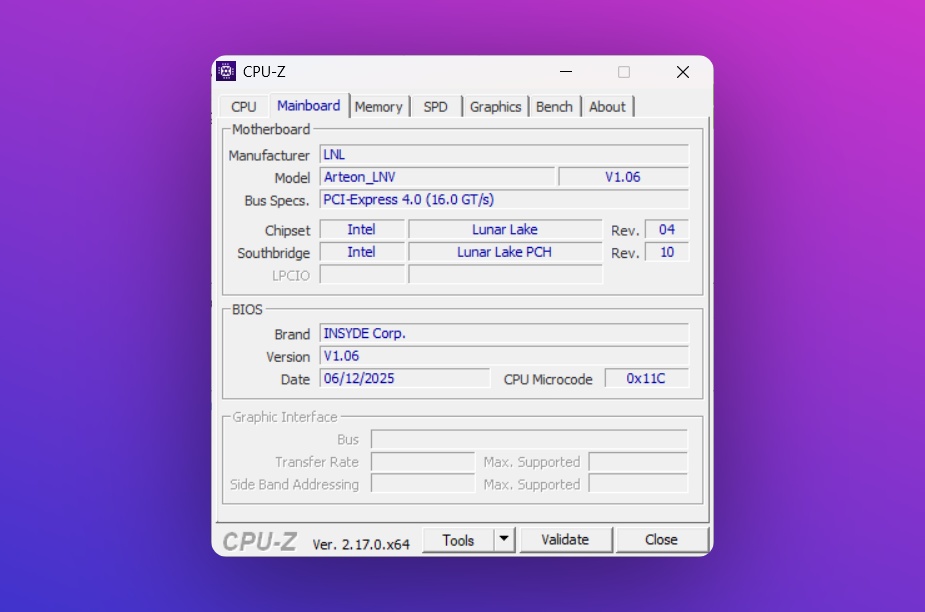925x612 pixels.
Task: Switch to the CPU tab
Action: (243, 107)
